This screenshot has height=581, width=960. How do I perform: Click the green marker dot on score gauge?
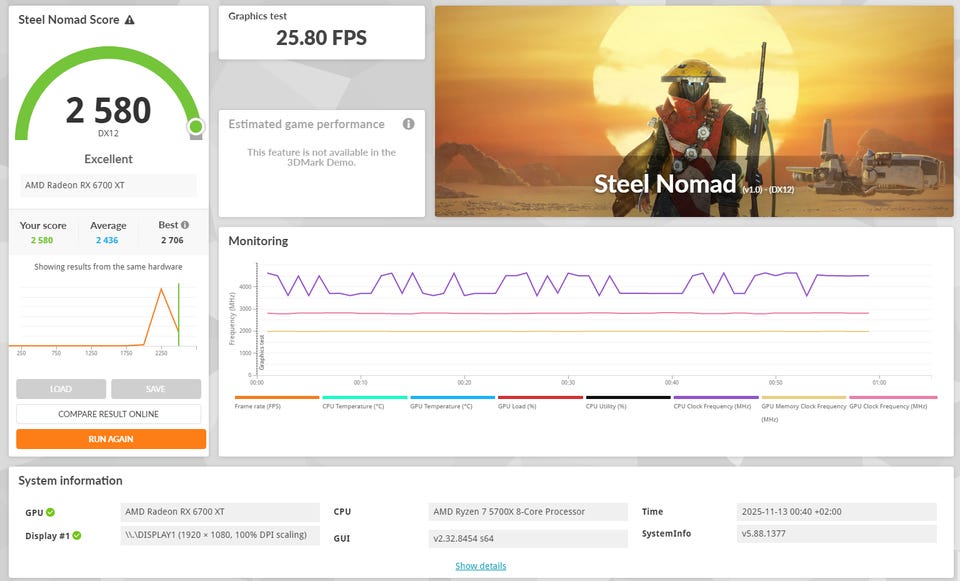[x=196, y=126]
